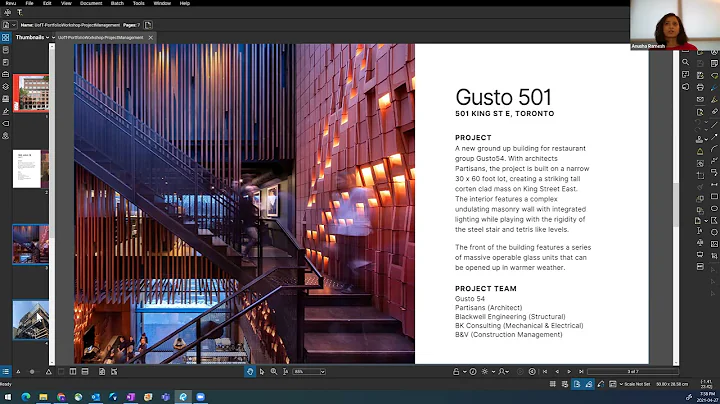Select the Pan hand tool

(250, 371)
